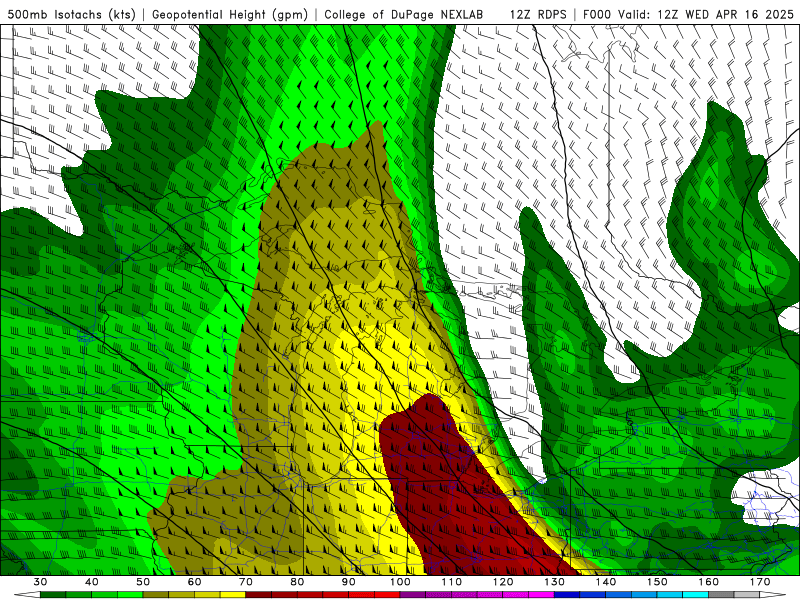Click the '80' label on the color scale
800x600 pixels.
297,582
